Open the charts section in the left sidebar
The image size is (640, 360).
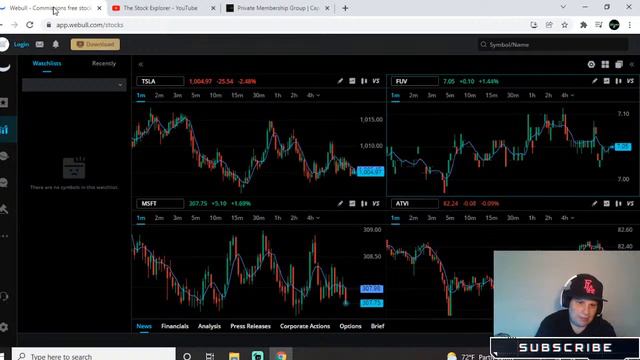pyautogui.click(x=5, y=130)
